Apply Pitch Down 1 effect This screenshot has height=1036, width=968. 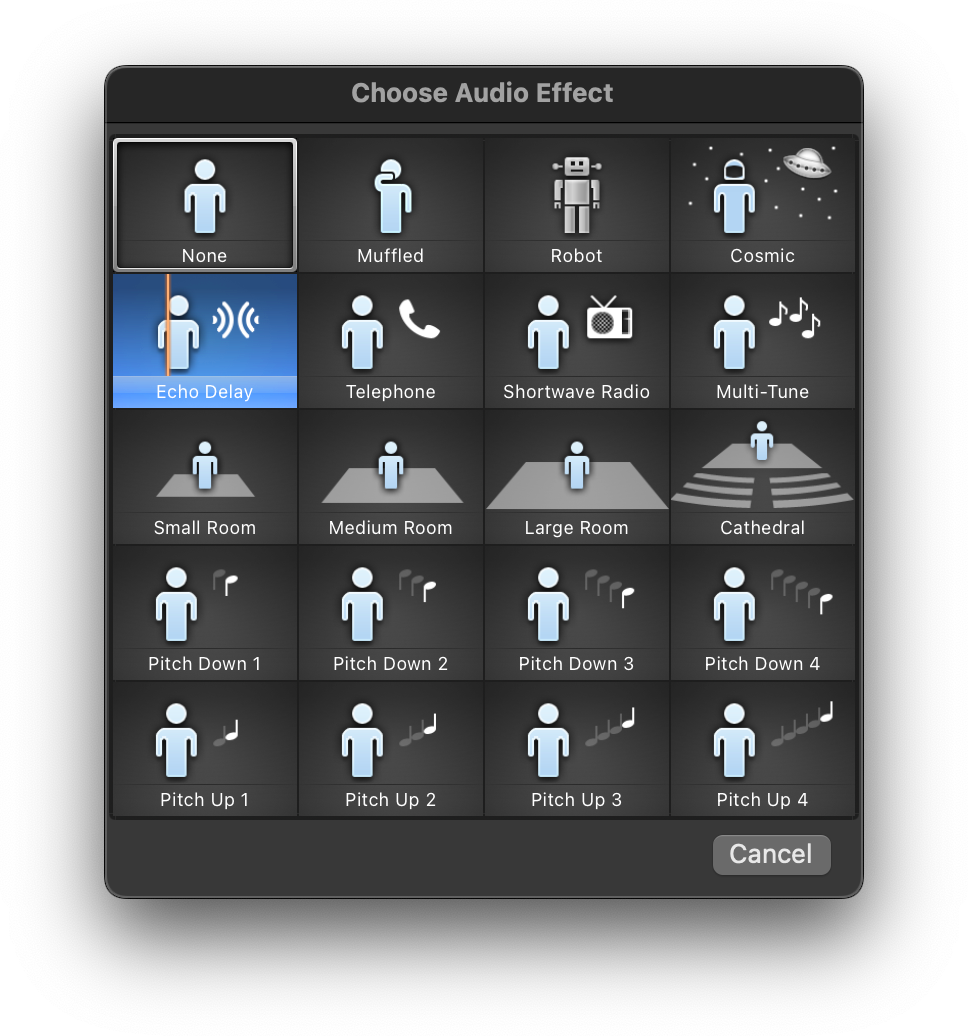pyautogui.click(x=205, y=613)
